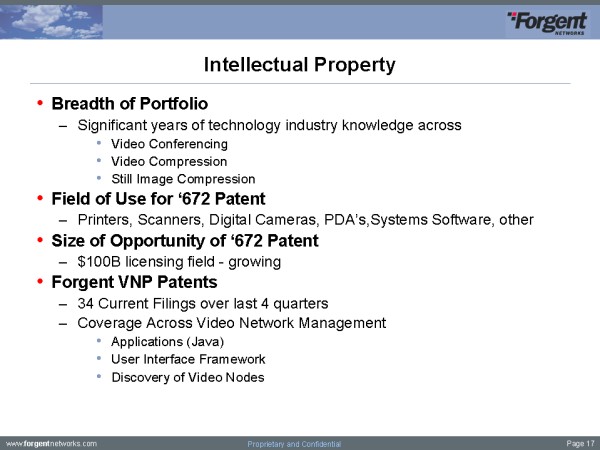Select the Still Image Compression item
The width and height of the screenshot is (600, 450).
point(183,179)
